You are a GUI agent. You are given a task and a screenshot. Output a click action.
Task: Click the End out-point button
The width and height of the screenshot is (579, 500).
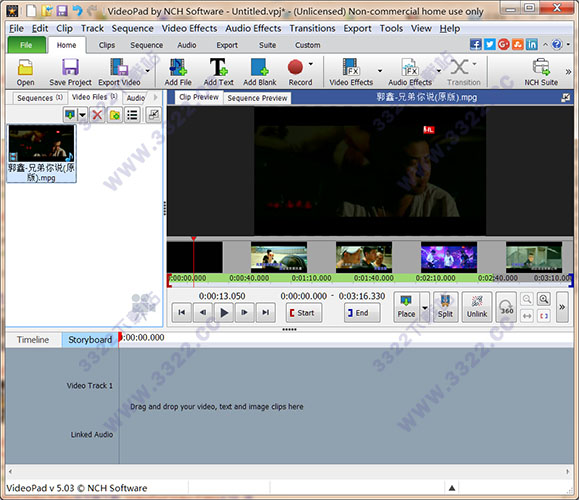click(x=362, y=313)
